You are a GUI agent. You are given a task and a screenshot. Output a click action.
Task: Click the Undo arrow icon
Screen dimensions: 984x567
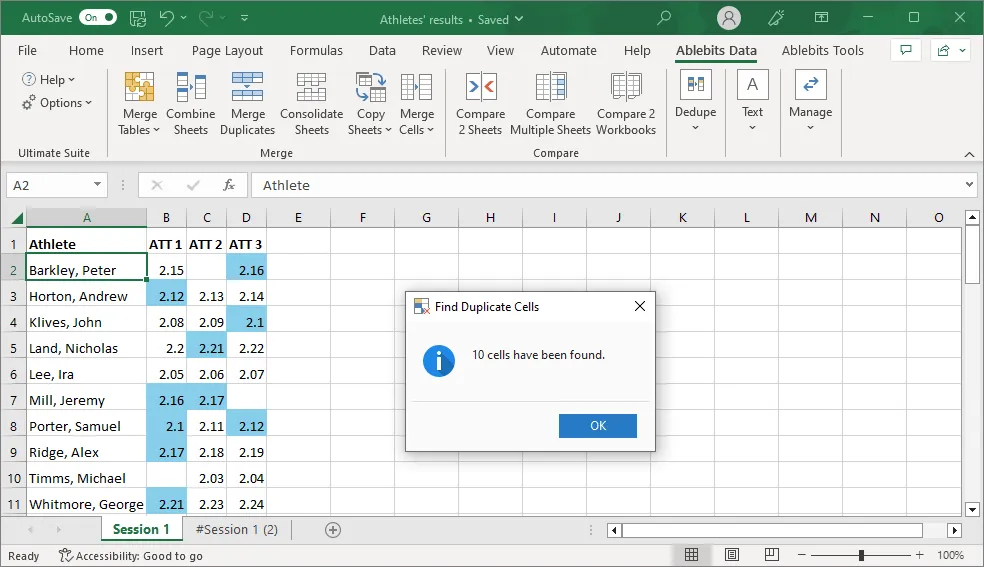(166, 18)
